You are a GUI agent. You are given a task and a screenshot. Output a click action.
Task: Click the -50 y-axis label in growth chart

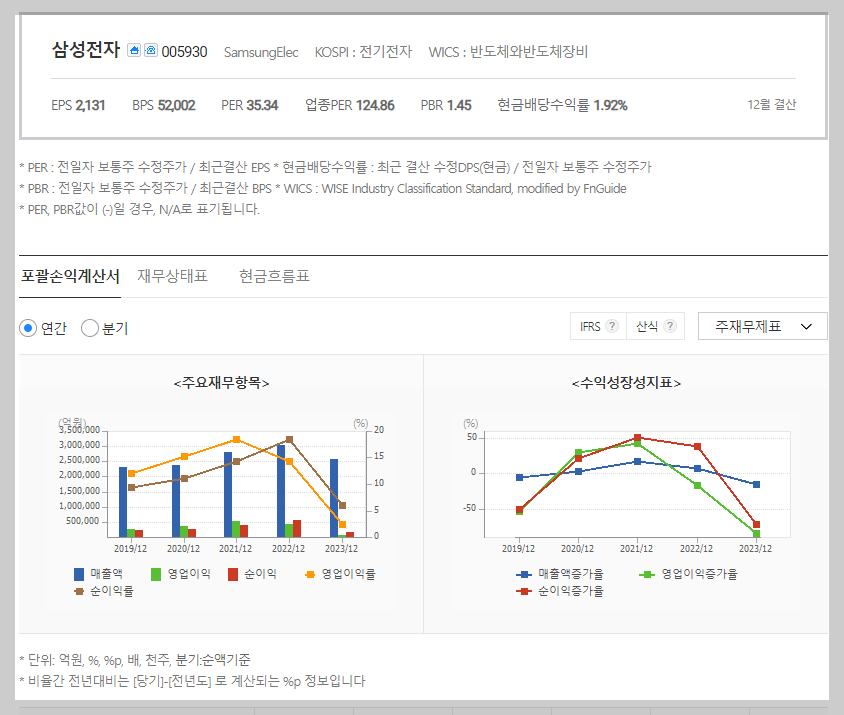tap(470, 508)
